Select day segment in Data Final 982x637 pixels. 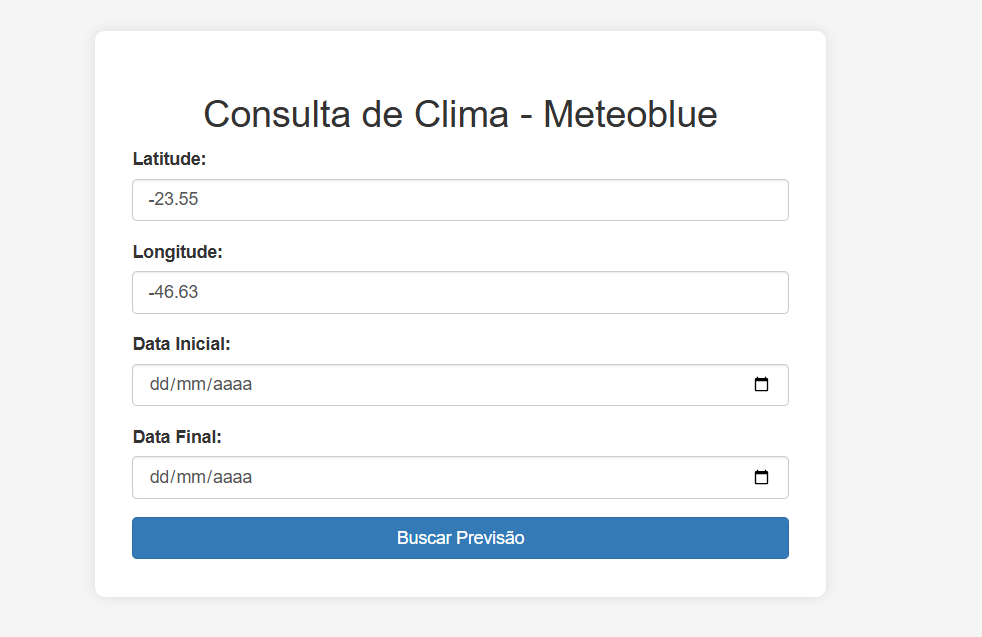click(158, 477)
